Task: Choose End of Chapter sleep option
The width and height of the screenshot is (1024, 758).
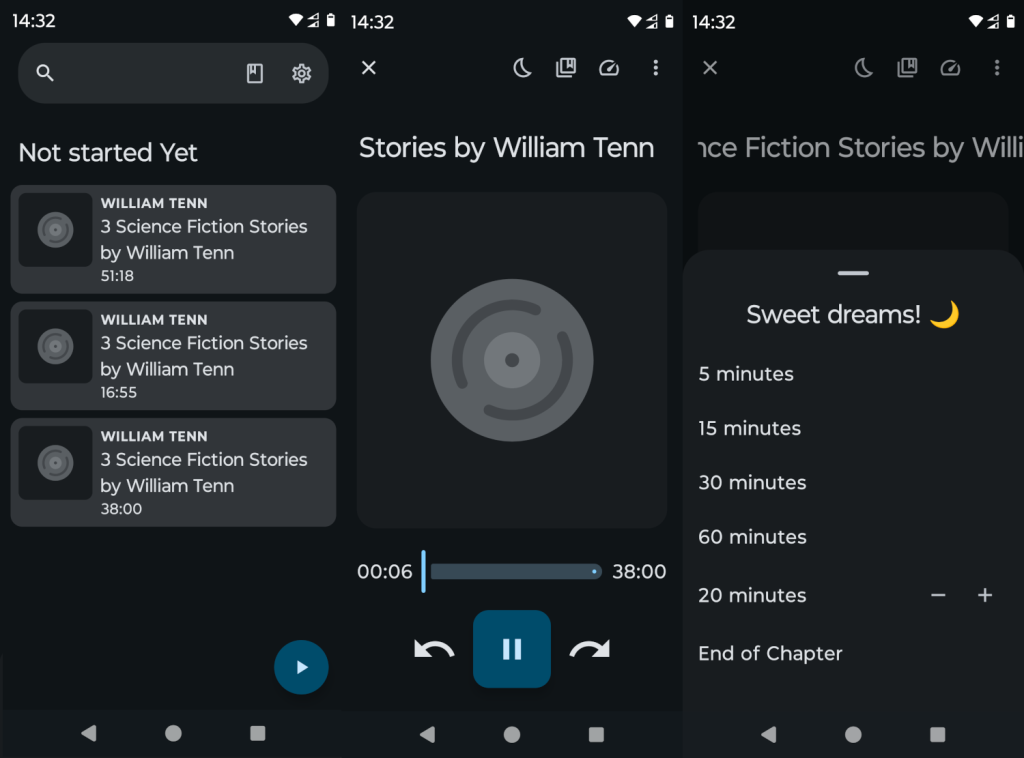Action: coord(770,653)
